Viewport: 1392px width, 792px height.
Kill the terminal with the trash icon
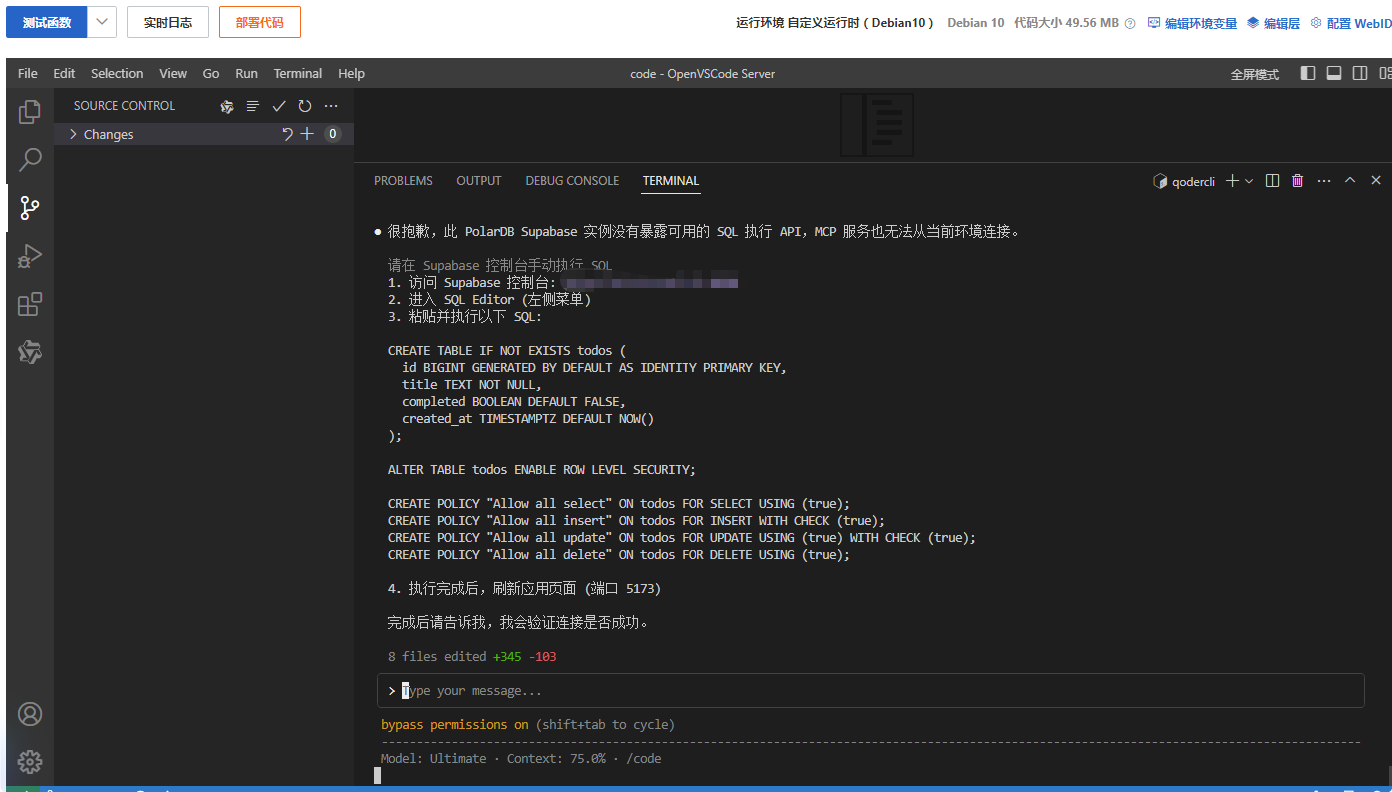click(x=1298, y=181)
